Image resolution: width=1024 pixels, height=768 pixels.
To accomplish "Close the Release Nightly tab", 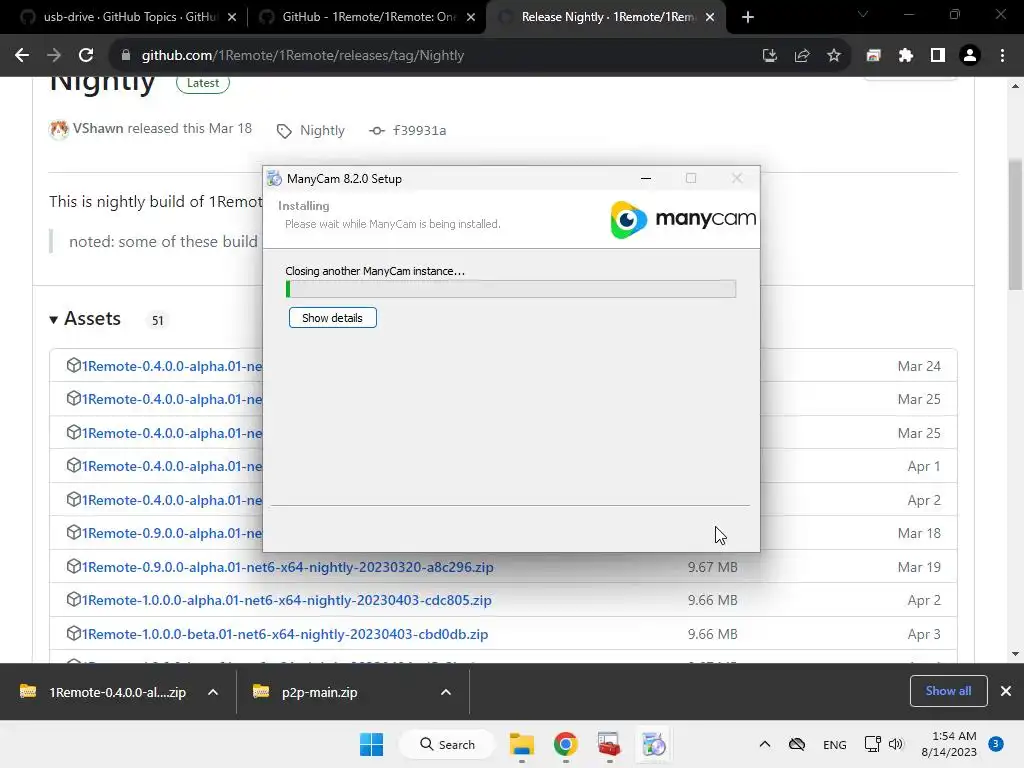I will 710,17.
